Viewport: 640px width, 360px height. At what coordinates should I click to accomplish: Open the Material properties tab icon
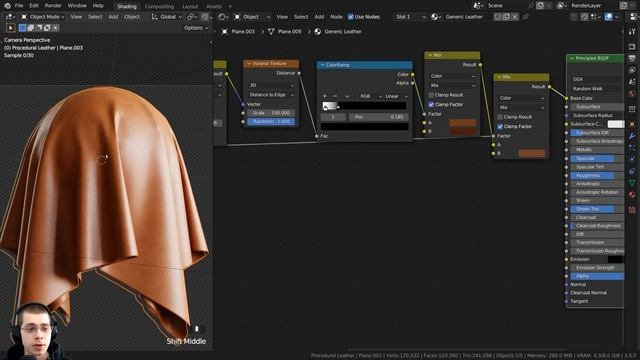tap(632, 195)
